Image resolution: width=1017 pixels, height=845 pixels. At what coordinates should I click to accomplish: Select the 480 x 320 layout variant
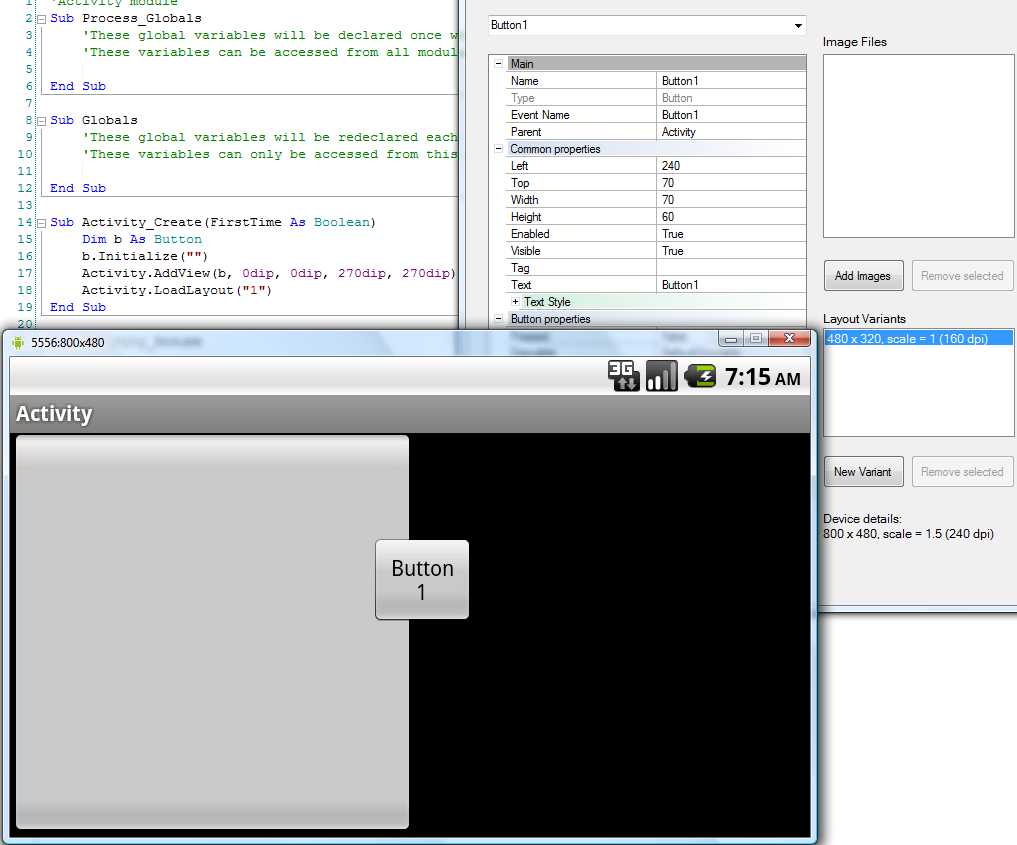click(x=918, y=338)
